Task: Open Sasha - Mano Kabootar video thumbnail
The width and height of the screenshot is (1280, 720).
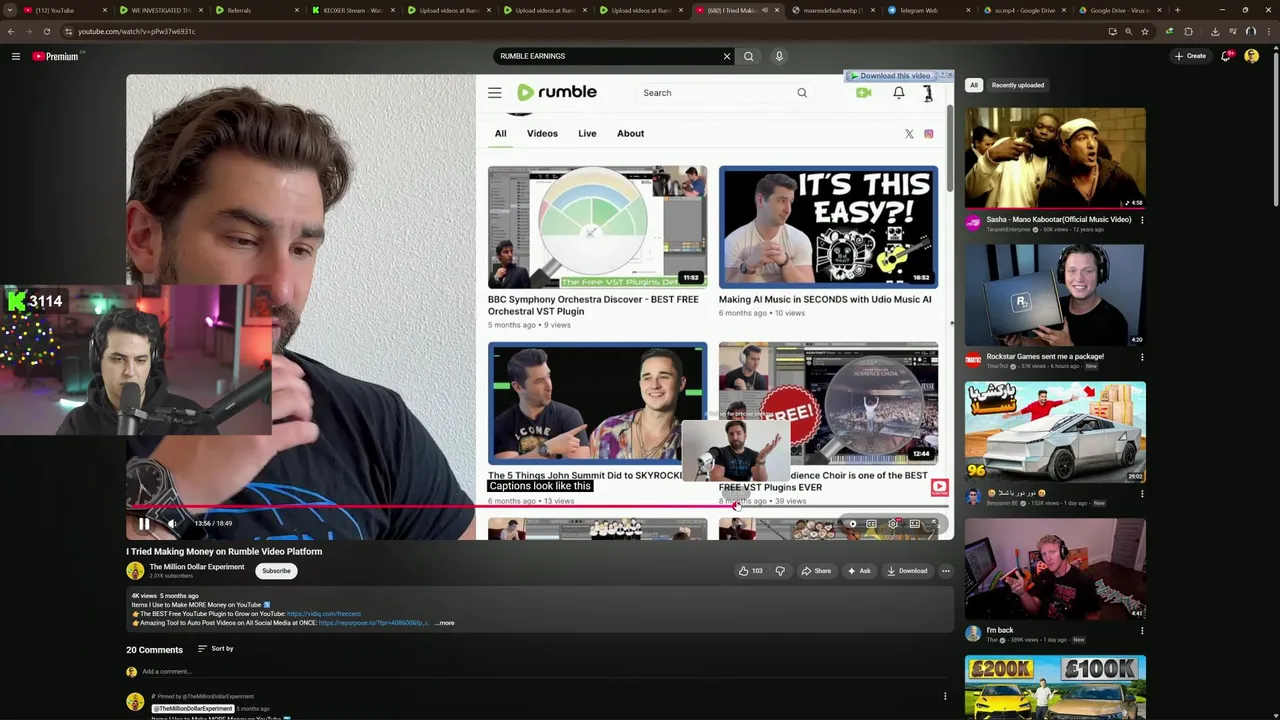Action: pos(1055,159)
